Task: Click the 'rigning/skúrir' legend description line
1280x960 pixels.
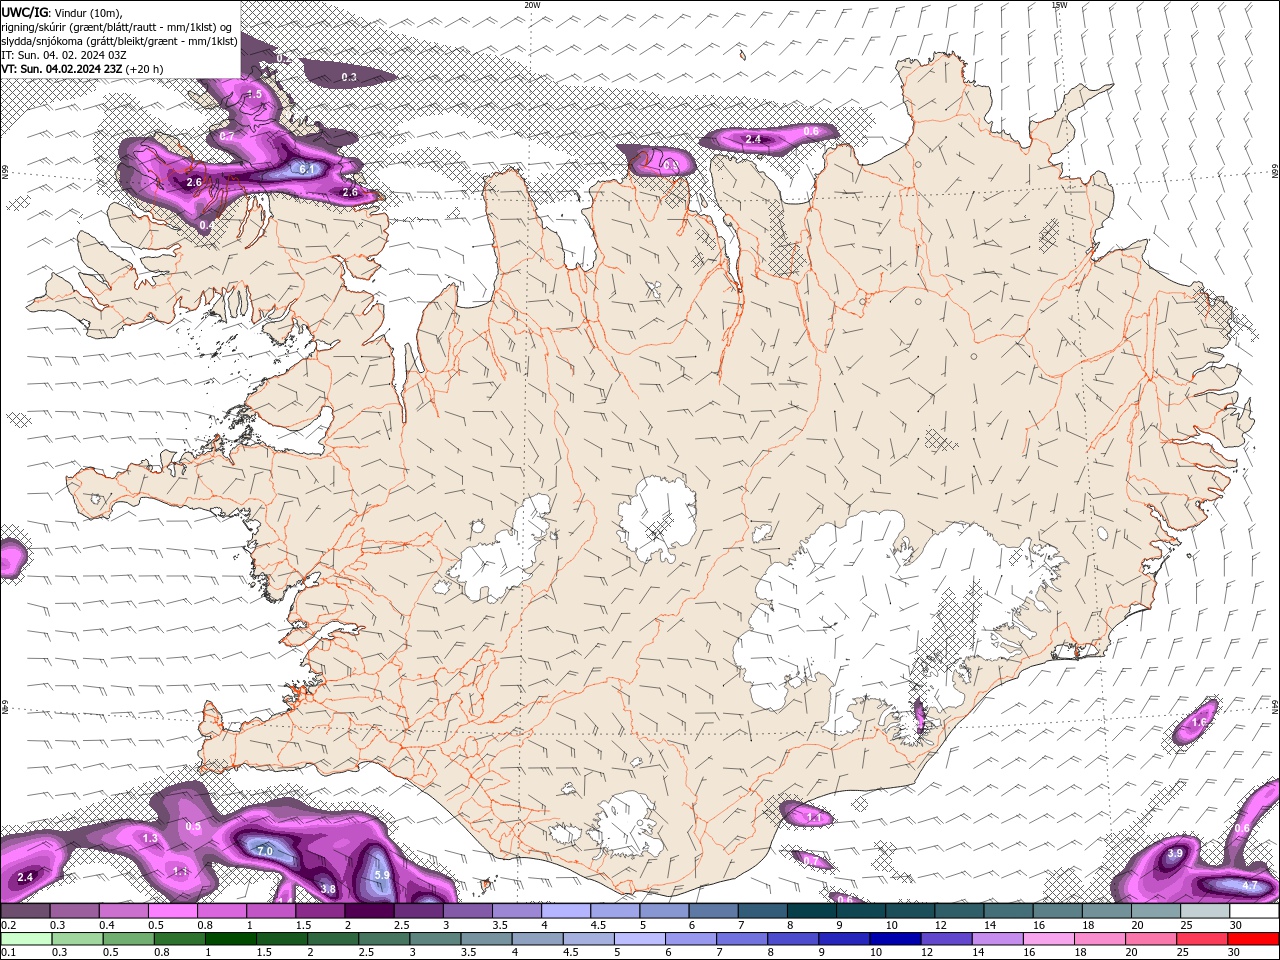Action: pyautogui.click(x=116, y=27)
